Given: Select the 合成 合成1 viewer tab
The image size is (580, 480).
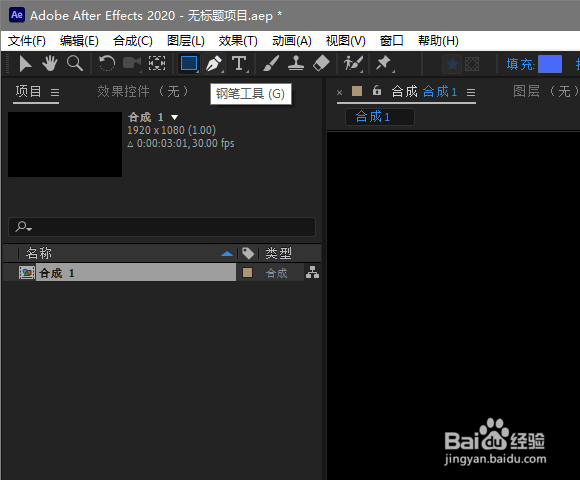Looking at the screenshot, I should 424,91.
